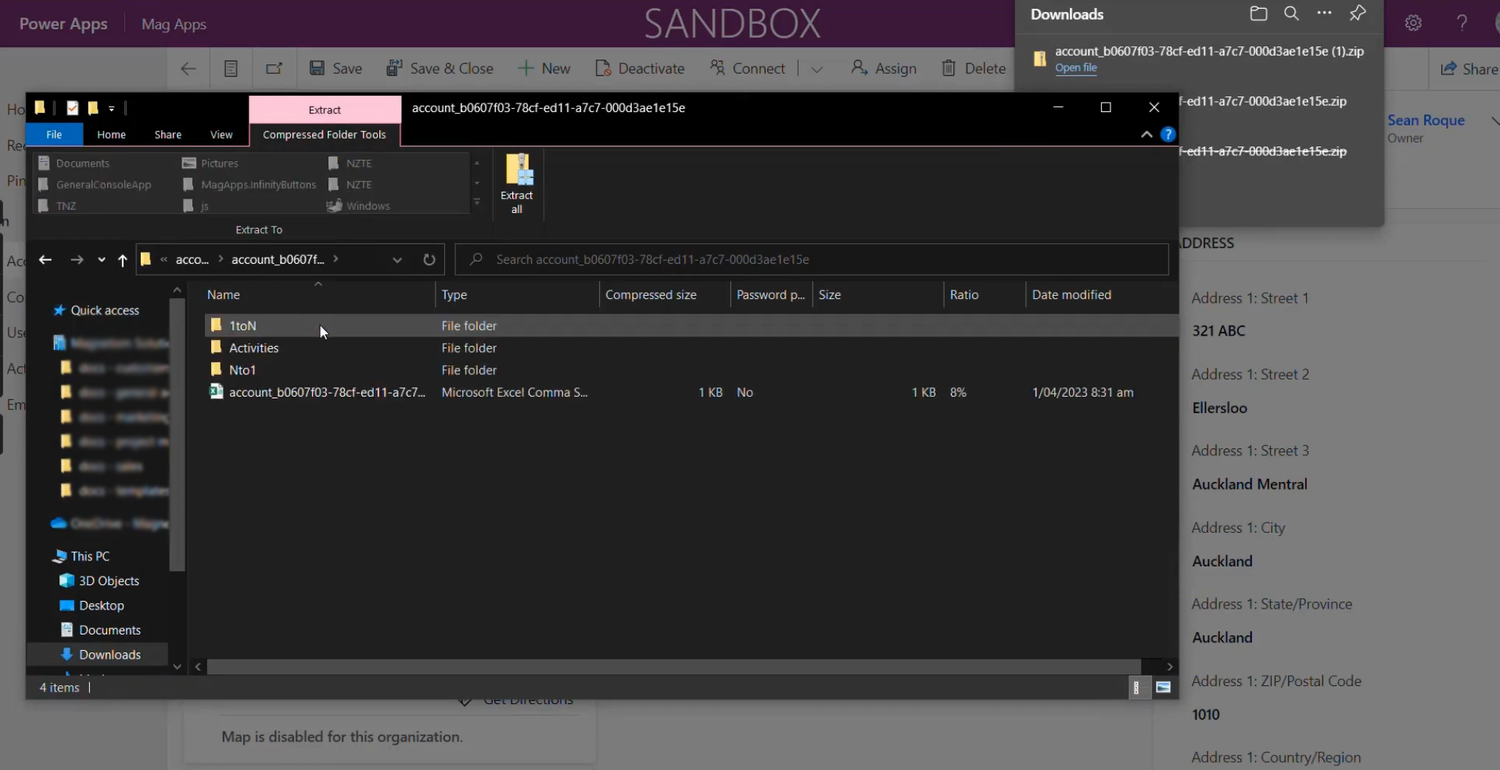Go up one folder level in Explorer
Screen dimensions: 1500x770
[x=122, y=260]
